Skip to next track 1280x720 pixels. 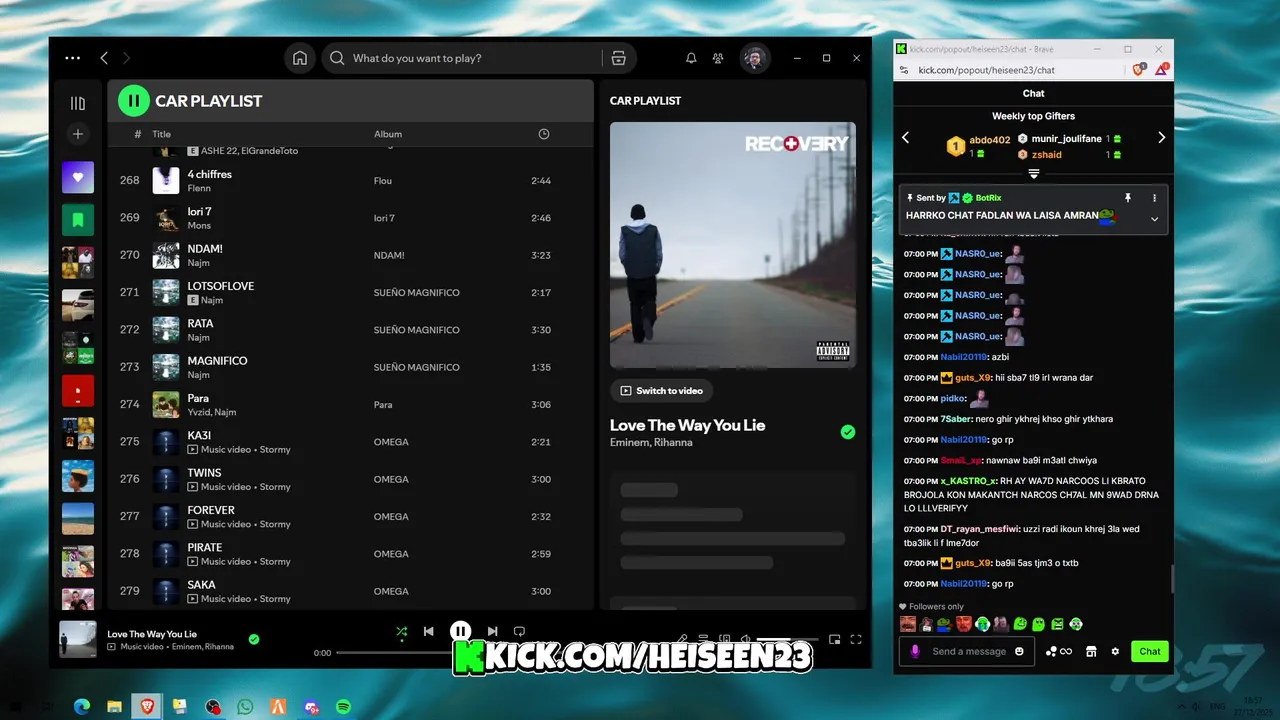[x=492, y=631]
